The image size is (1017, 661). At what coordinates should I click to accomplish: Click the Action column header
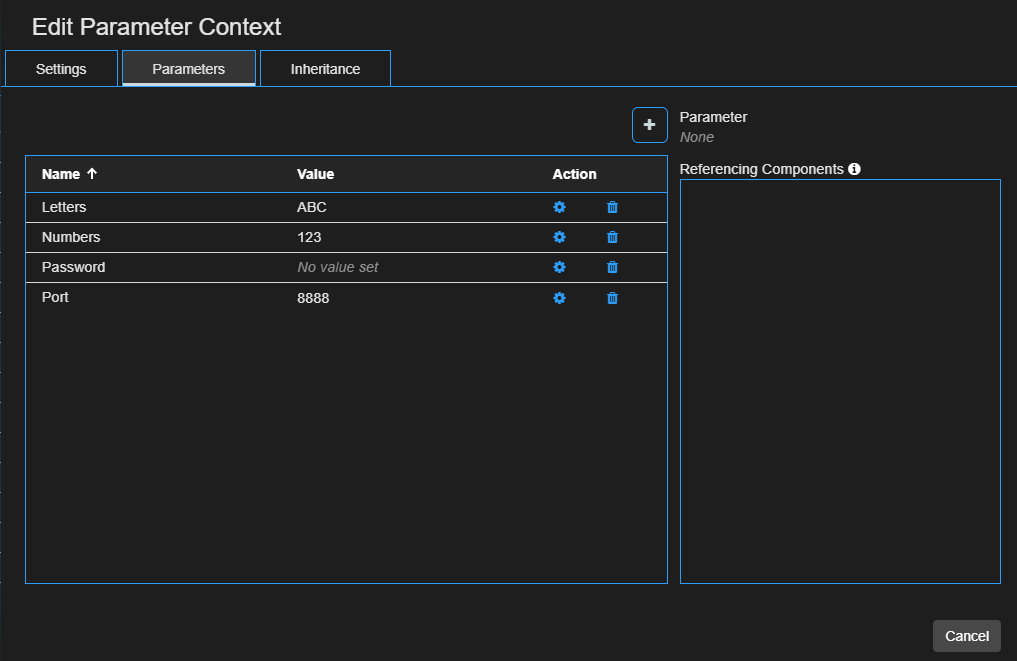click(574, 173)
